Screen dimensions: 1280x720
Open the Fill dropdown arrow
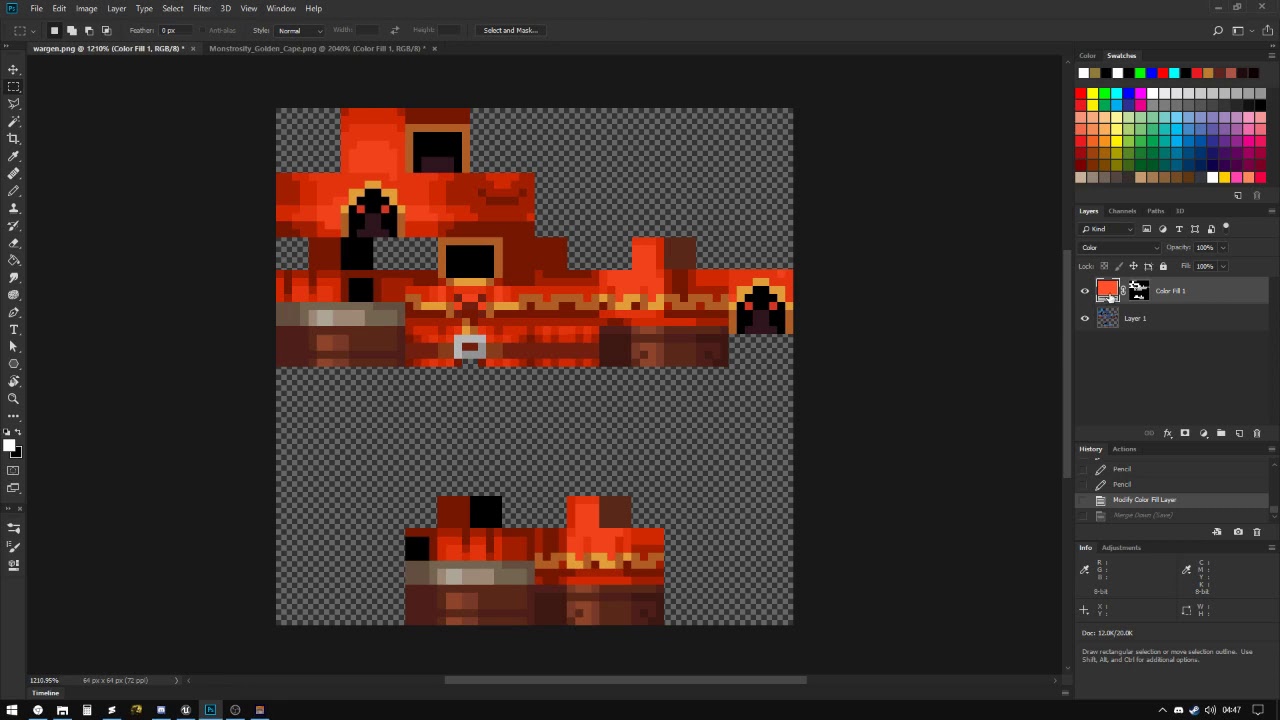(x=1223, y=266)
